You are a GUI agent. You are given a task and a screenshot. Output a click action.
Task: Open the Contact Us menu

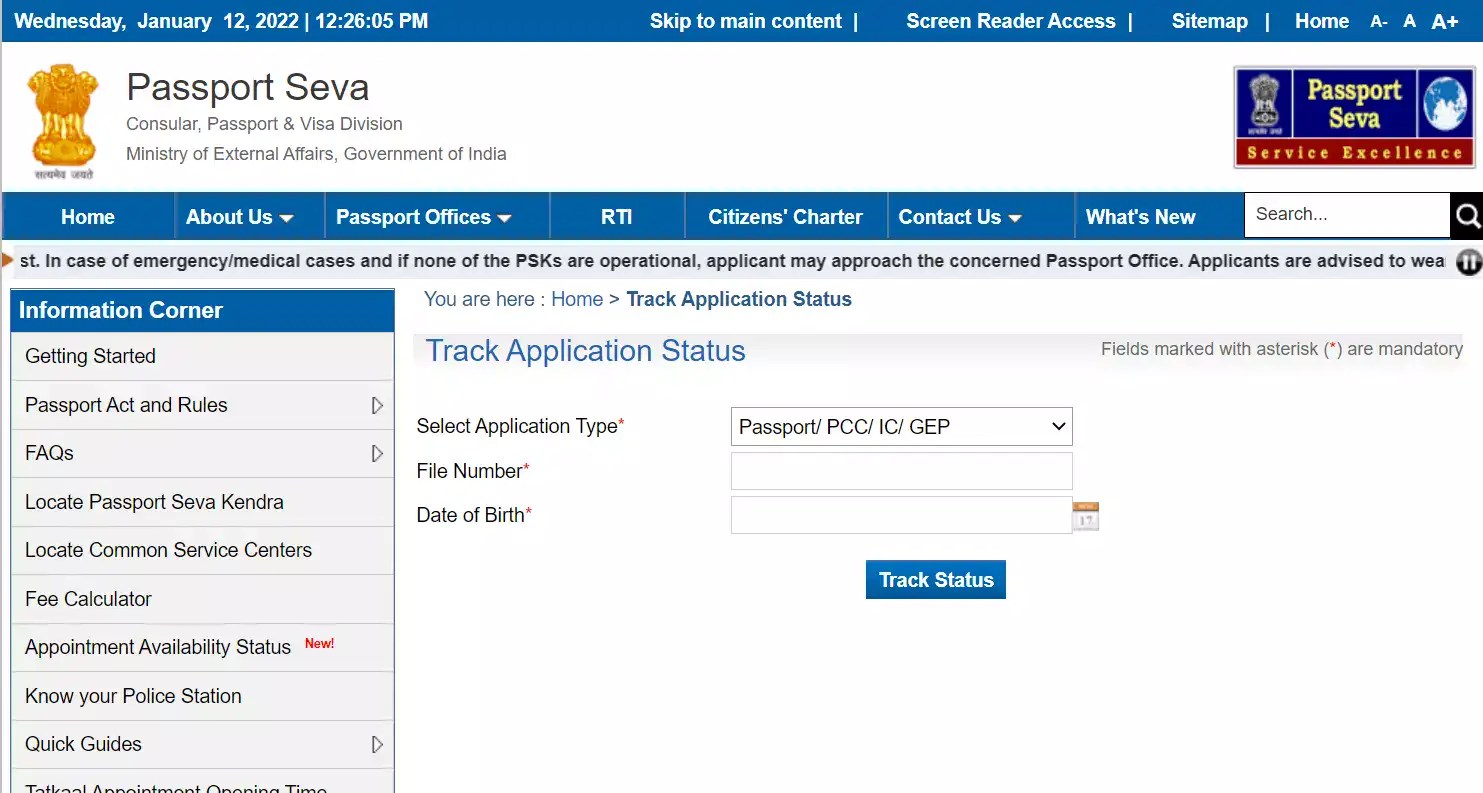[x=959, y=216]
